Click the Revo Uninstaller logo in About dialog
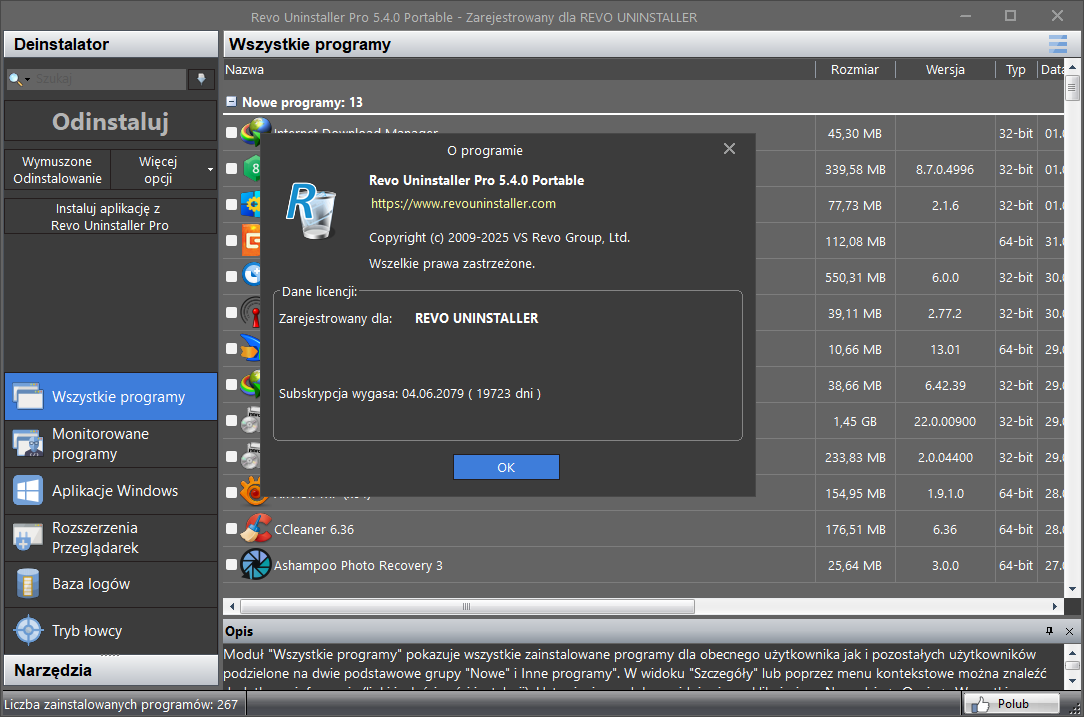The width and height of the screenshot is (1084, 717). click(x=311, y=210)
